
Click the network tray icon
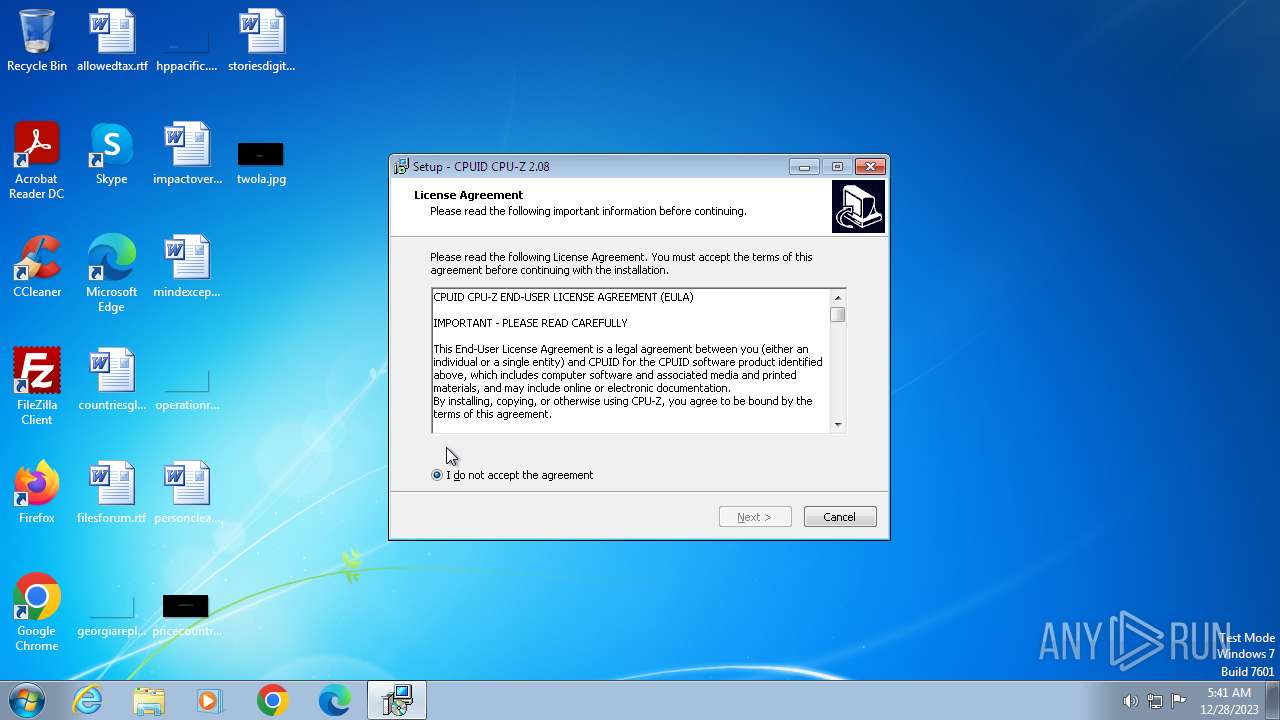(1155, 701)
